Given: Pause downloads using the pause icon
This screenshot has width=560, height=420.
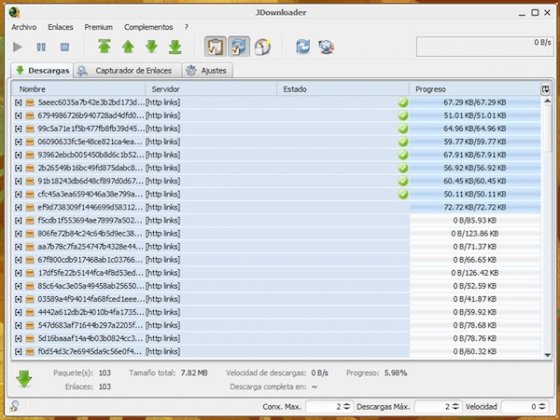Looking at the screenshot, I should pyautogui.click(x=41, y=47).
